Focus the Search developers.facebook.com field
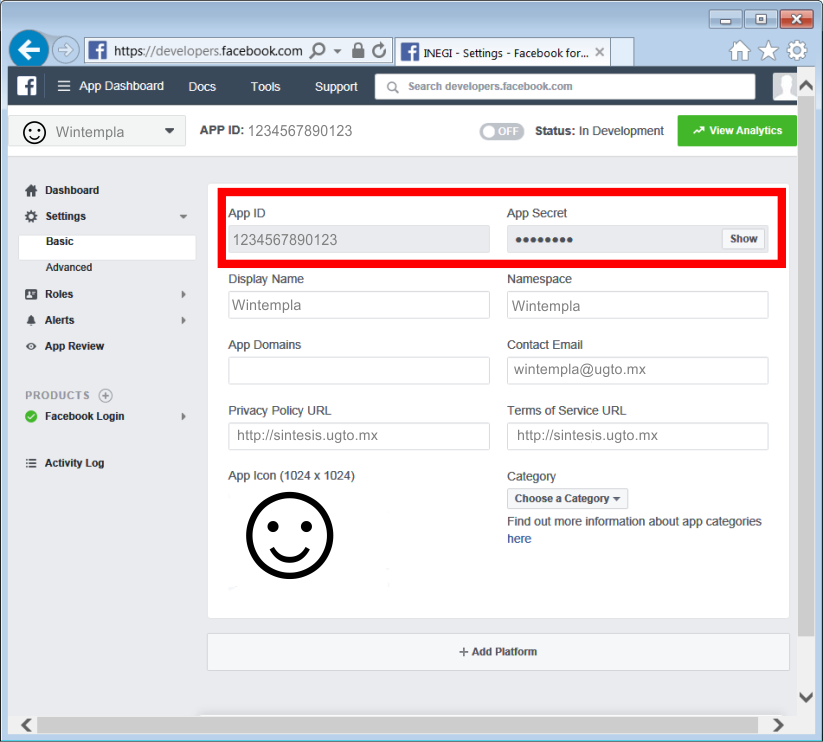This screenshot has width=823, height=742. [565, 87]
